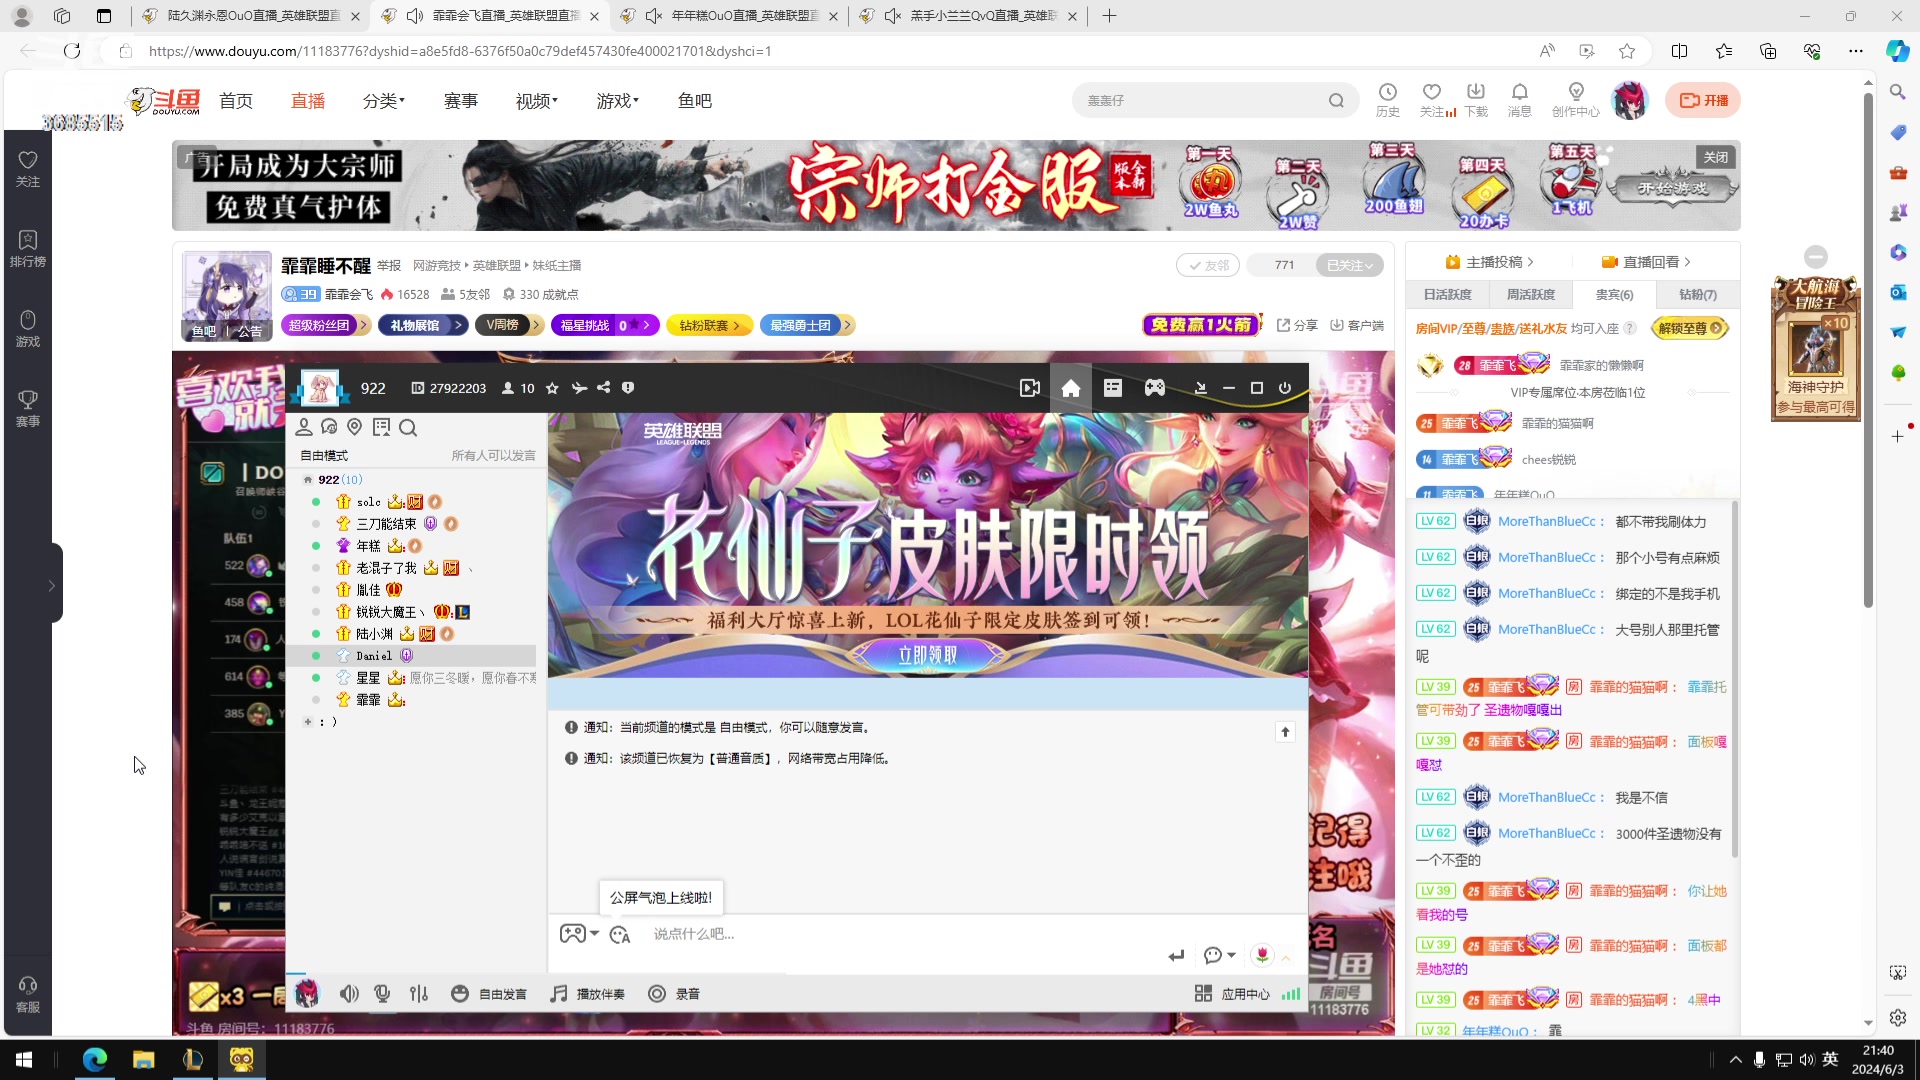This screenshot has width=1920, height=1080.
Task: Collapse the 922 channel tree node
Action: (308, 480)
